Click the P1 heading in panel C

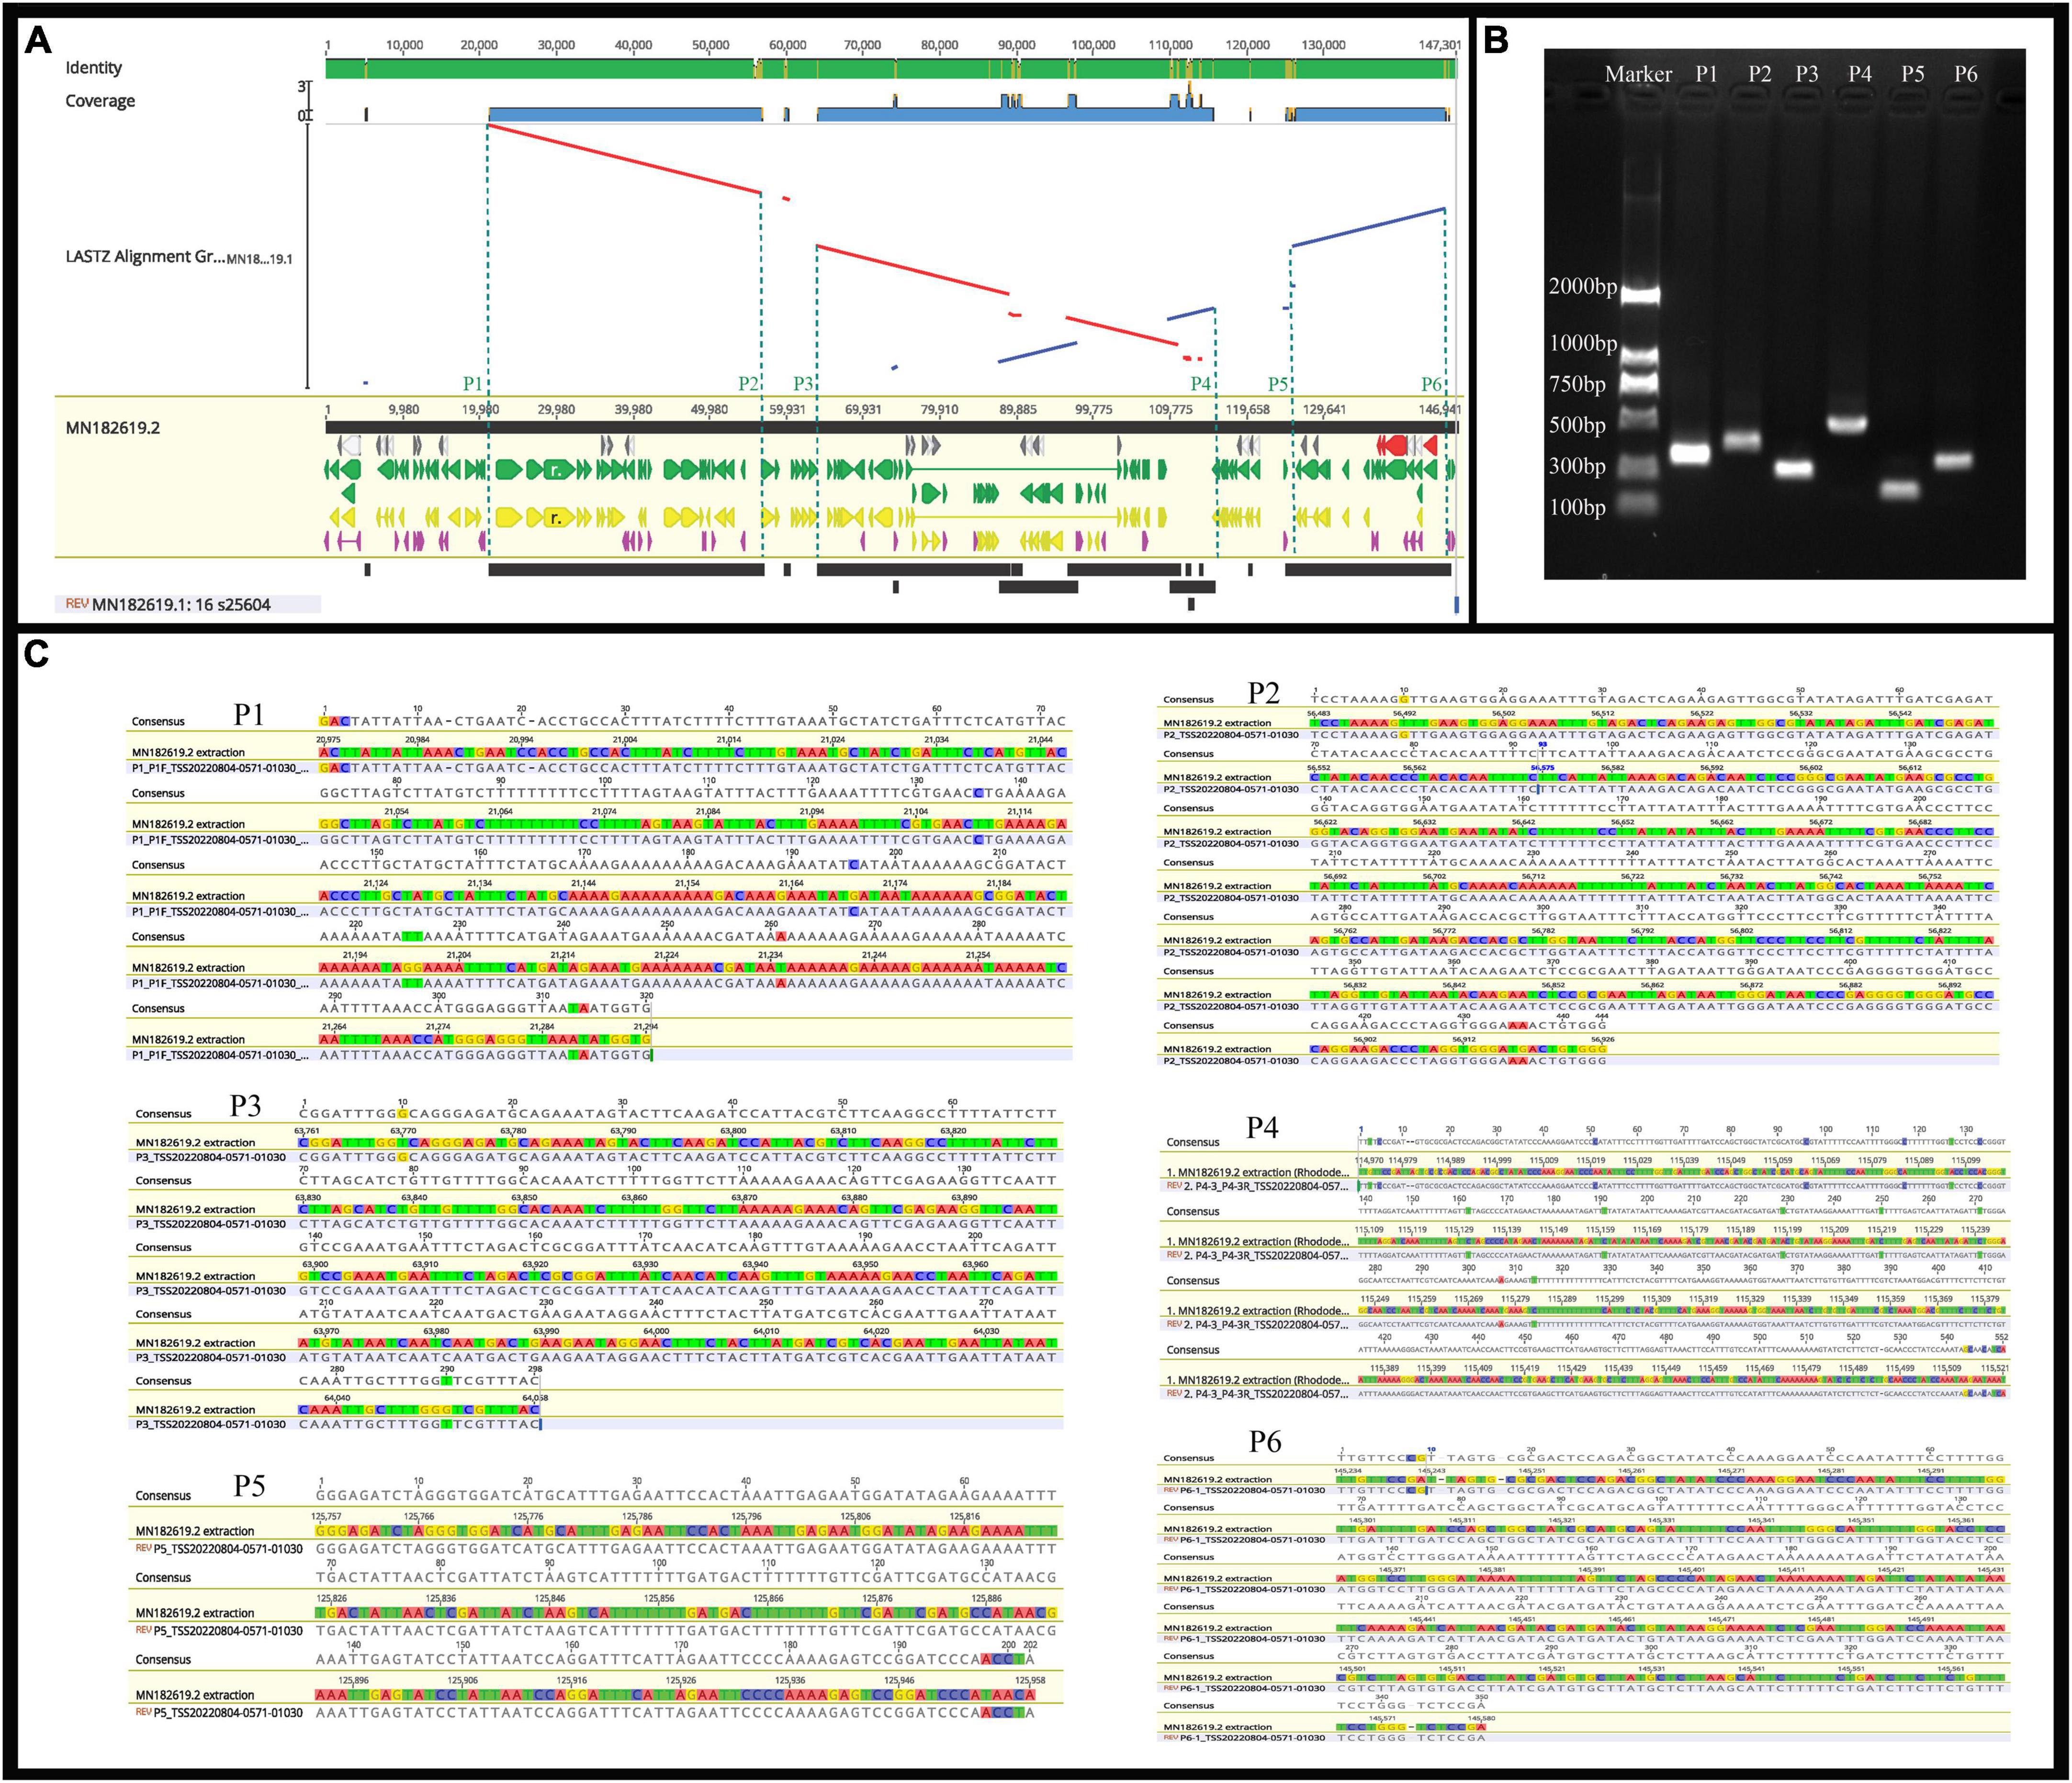pos(250,714)
